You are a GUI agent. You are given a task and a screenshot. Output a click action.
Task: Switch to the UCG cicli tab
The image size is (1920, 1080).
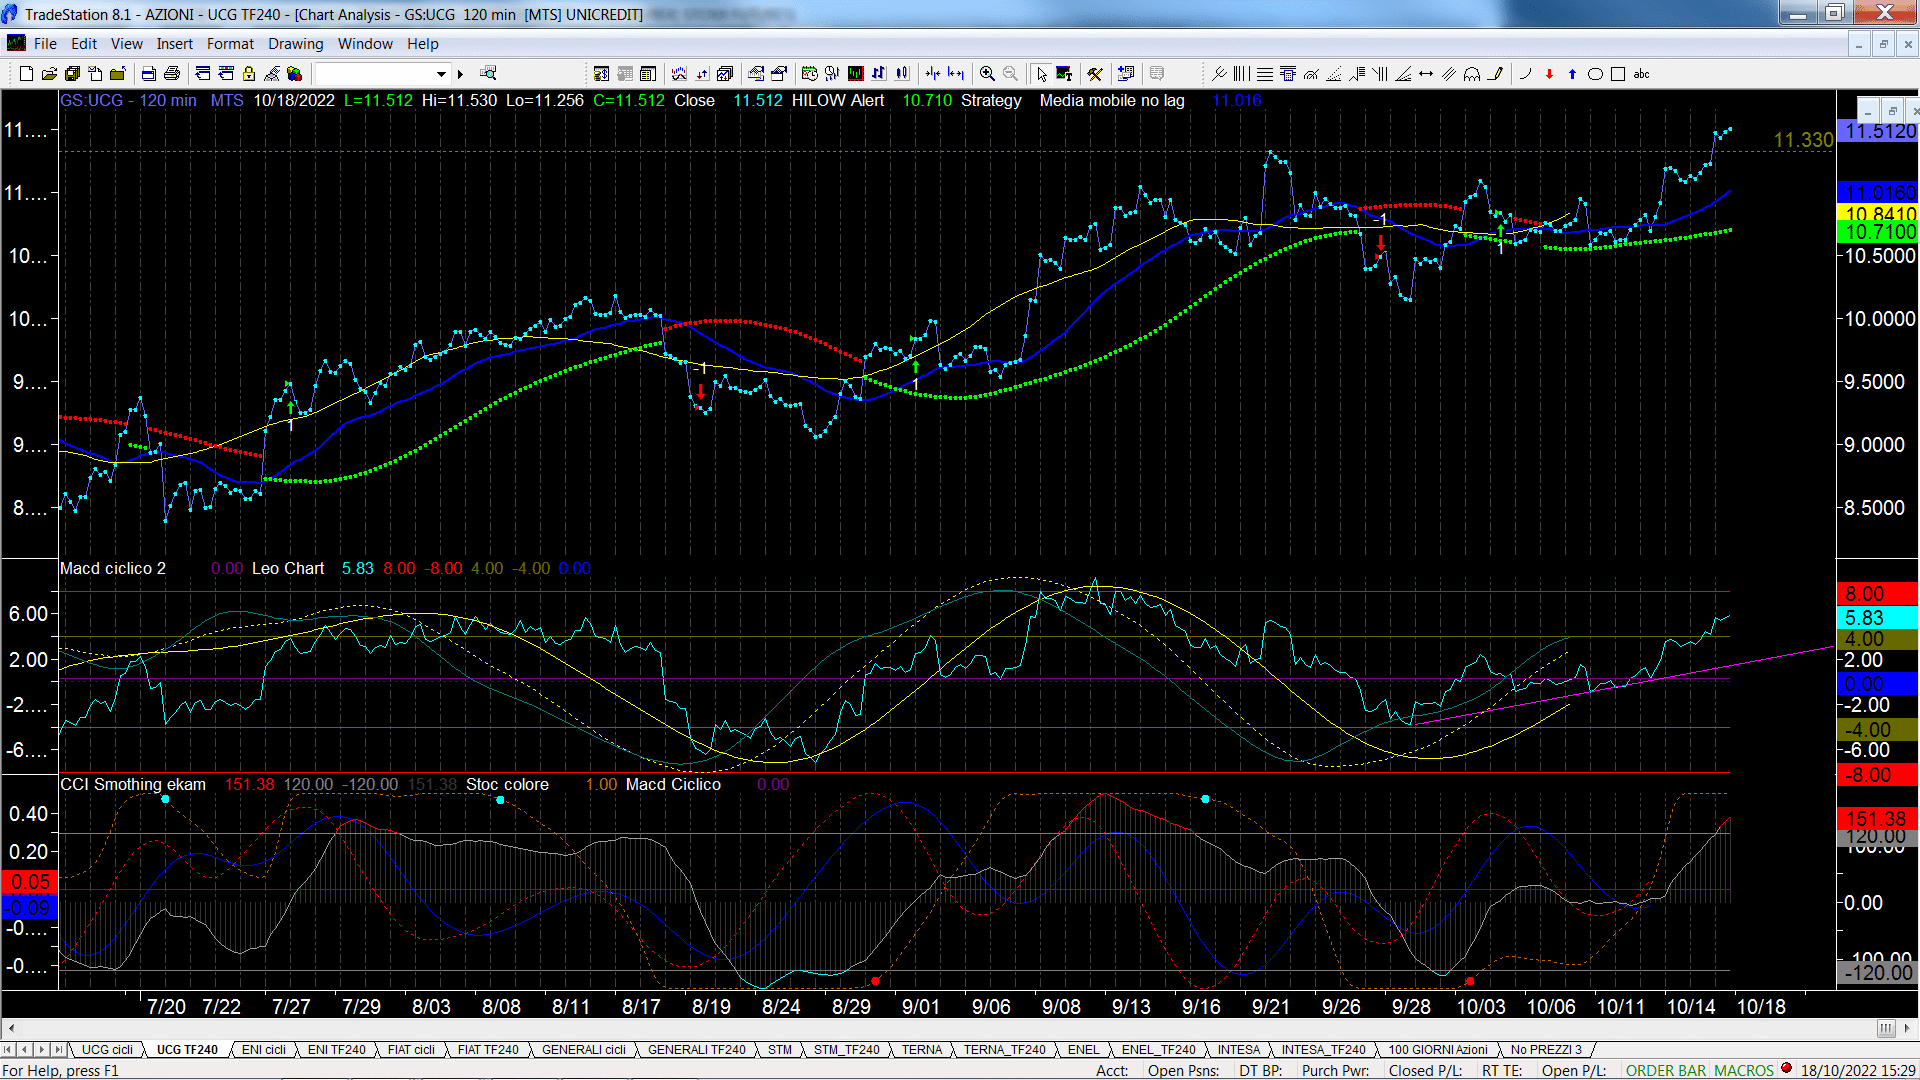coord(107,1049)
